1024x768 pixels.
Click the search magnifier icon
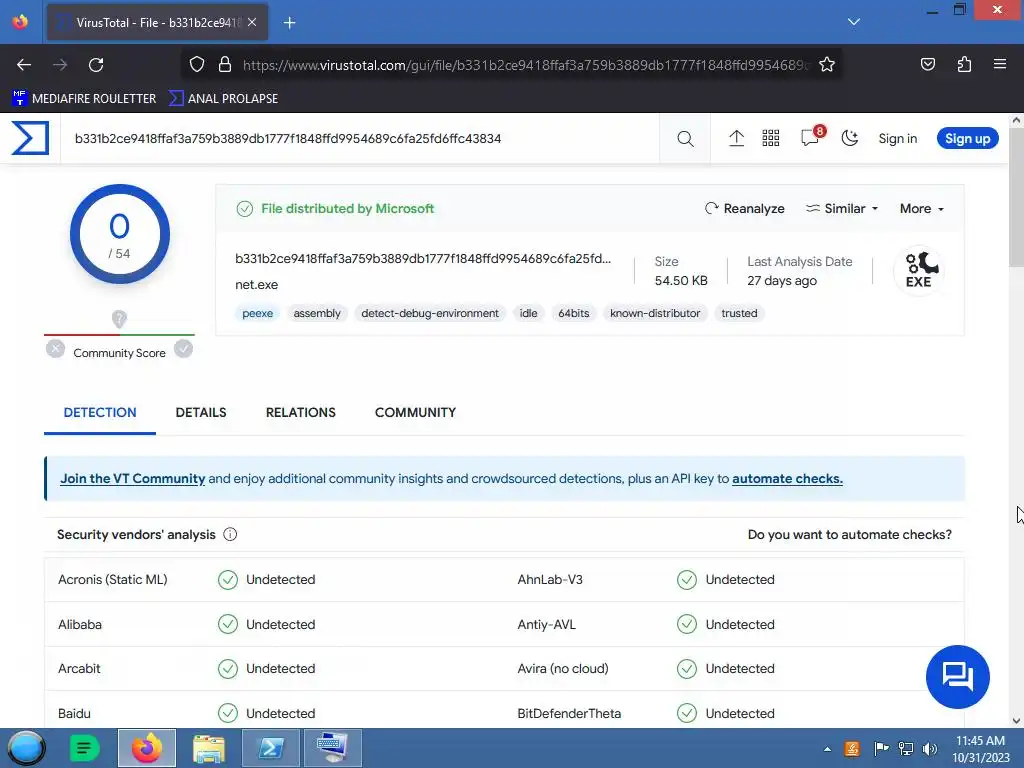[x=685, y=138]
